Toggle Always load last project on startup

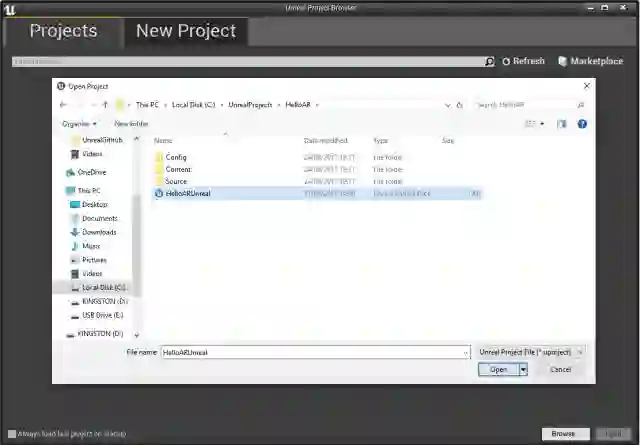(x=12, y=434)
